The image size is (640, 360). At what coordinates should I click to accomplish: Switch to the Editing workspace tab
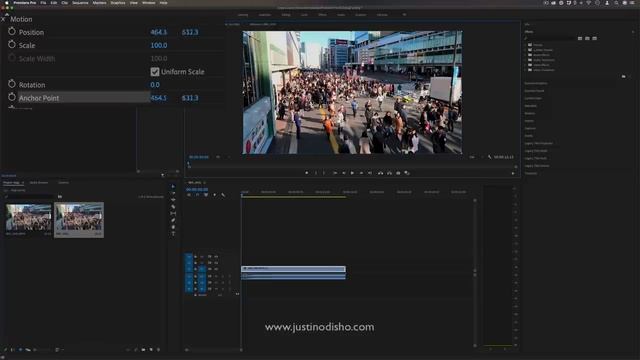point(286,15)
